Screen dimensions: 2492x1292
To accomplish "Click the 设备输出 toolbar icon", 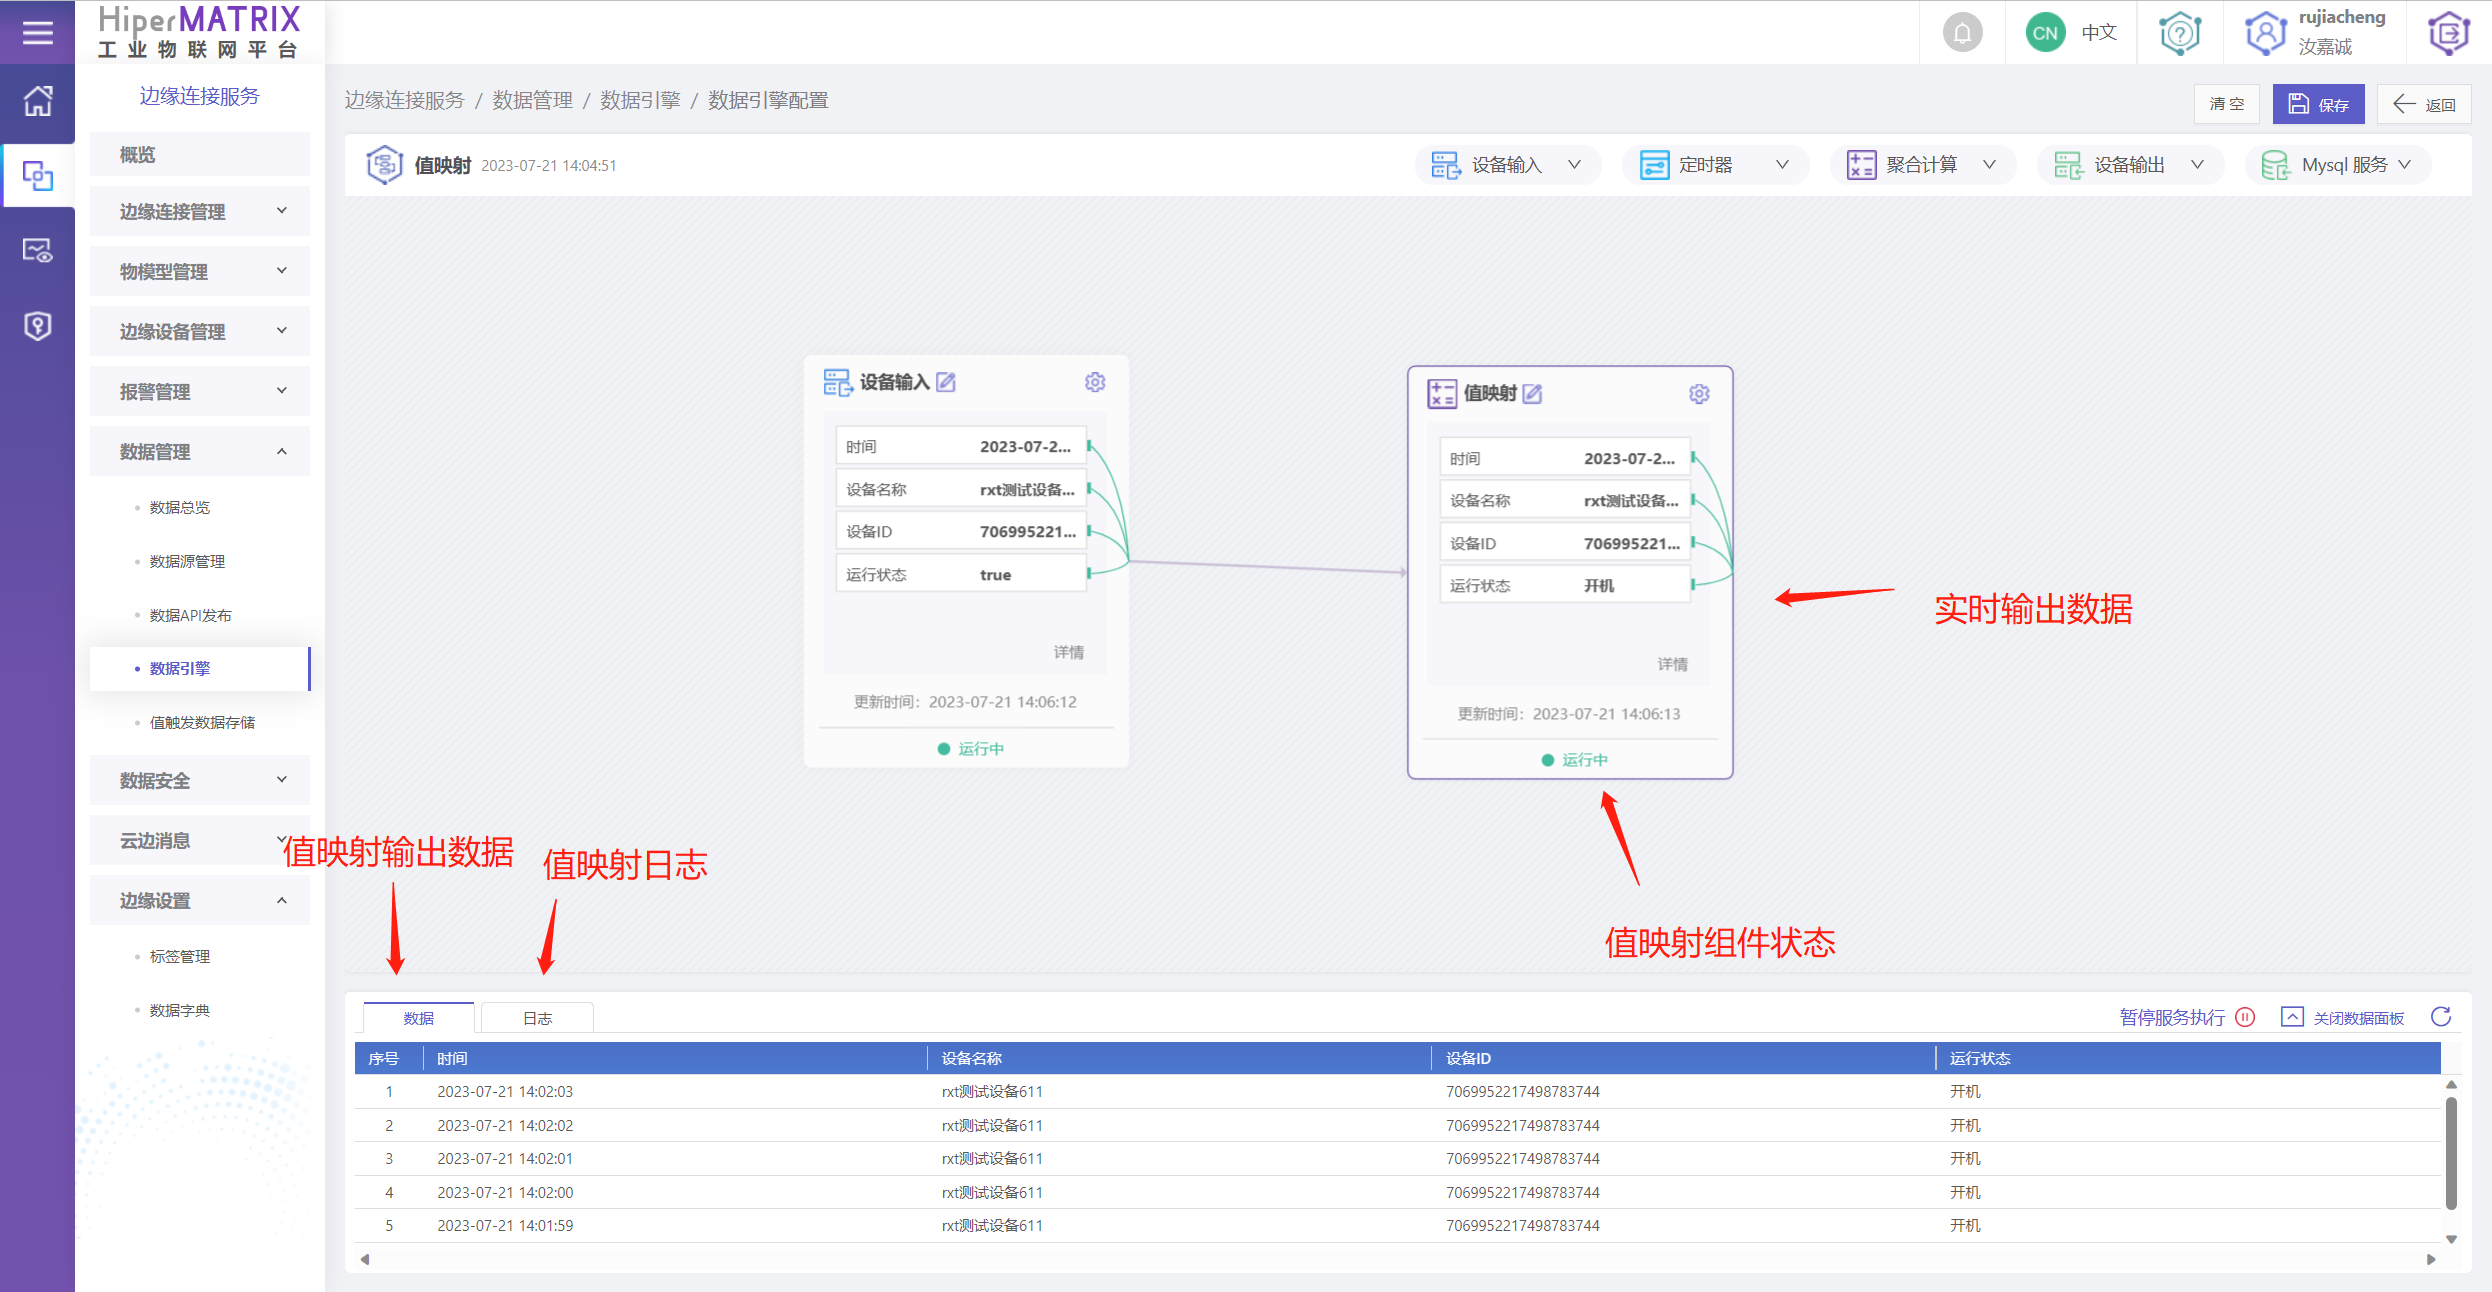I will (x=2068, y=165).
